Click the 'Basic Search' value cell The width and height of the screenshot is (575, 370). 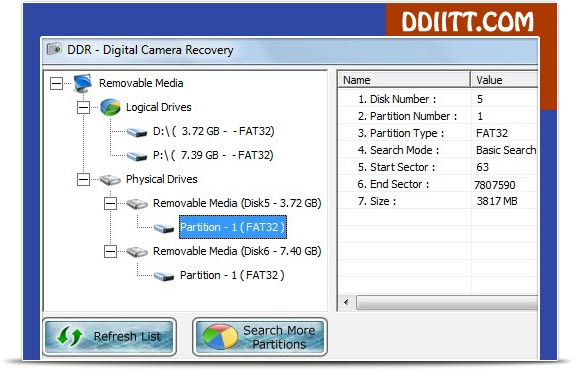506,150
